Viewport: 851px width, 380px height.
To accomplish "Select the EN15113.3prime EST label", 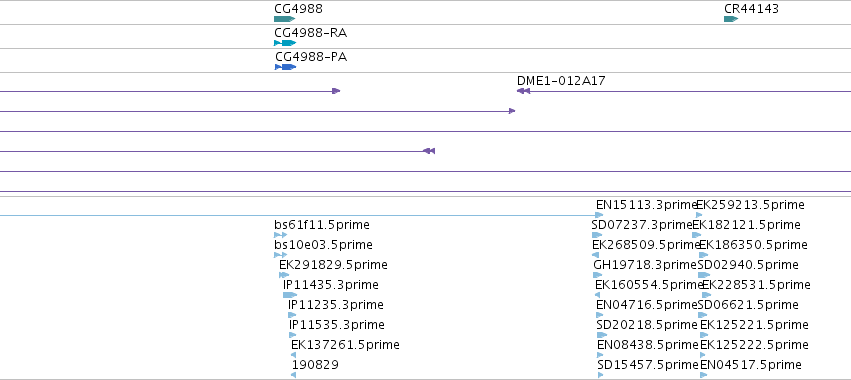I will [646, 205].
